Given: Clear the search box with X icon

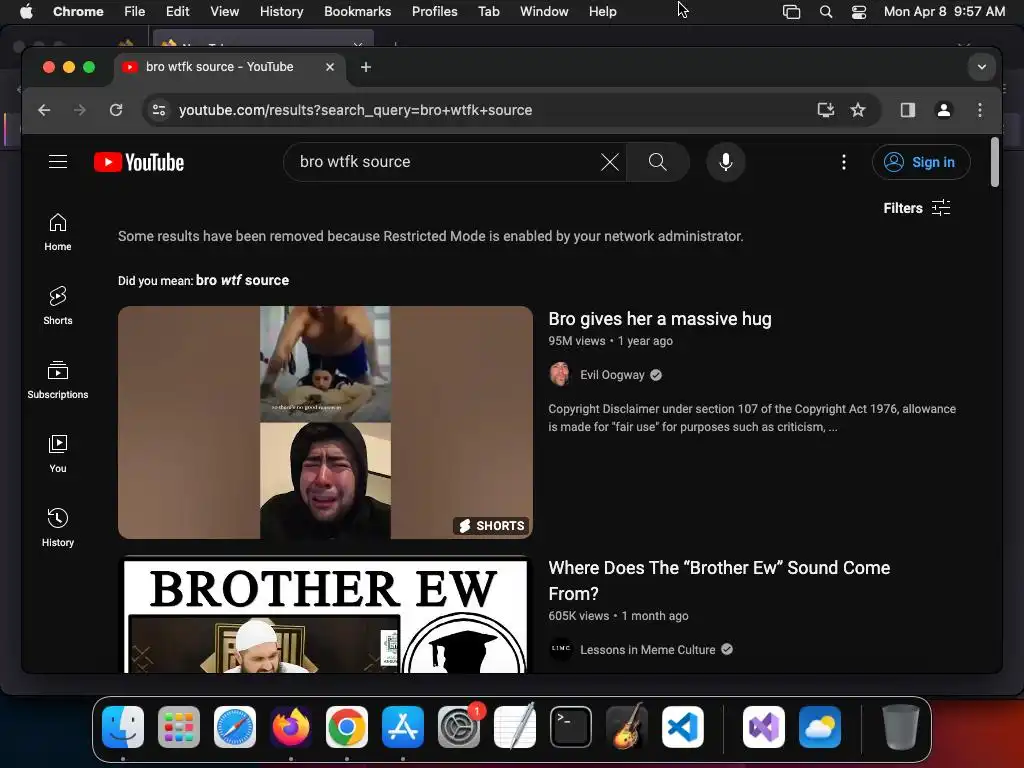Looking at the screenshot, I should click(x=609, y=162).
